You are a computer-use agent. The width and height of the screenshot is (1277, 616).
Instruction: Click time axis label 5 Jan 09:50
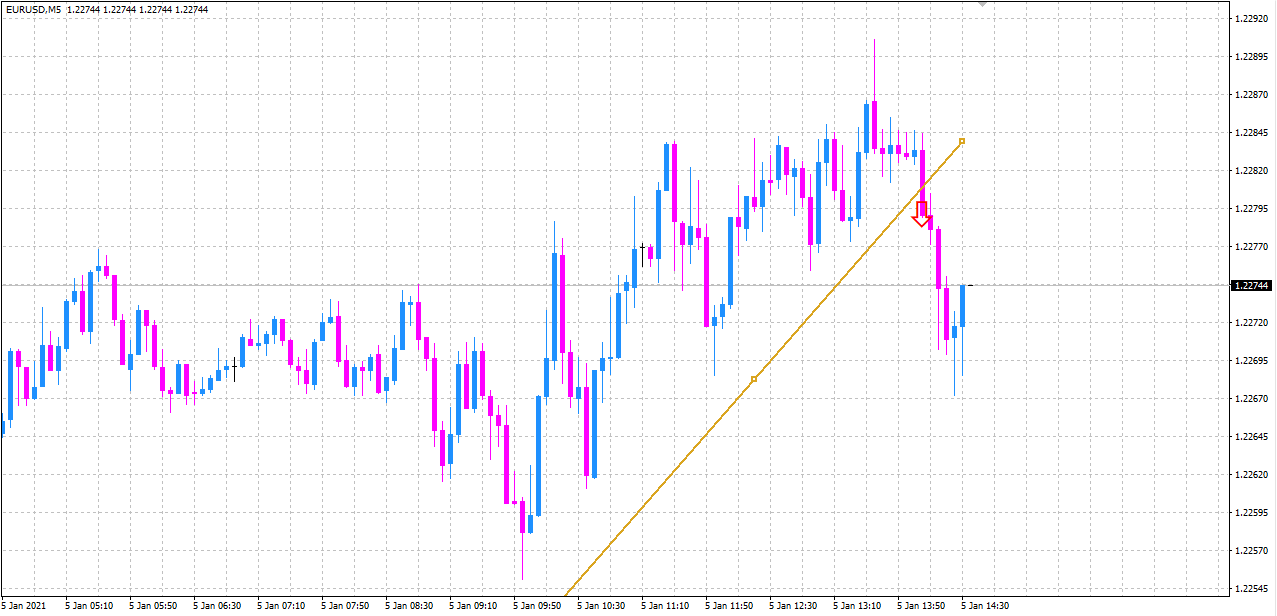(537, 606)
